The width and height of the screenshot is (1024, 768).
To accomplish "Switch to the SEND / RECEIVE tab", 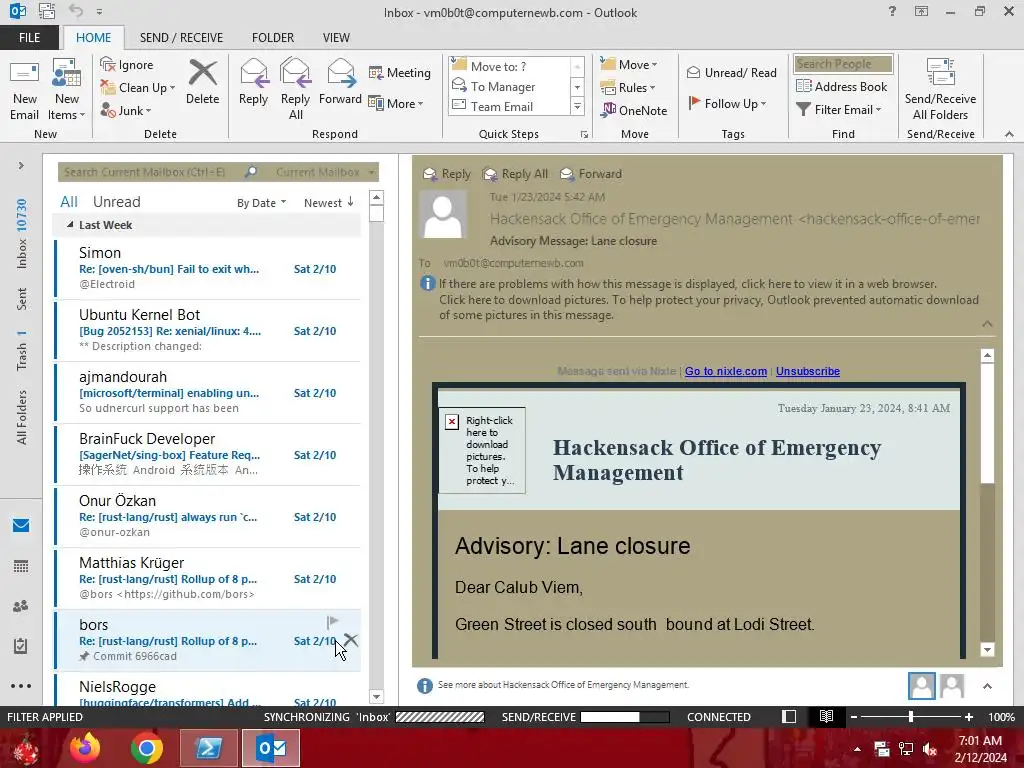I will pyautogui.click(x=182, y=37).
